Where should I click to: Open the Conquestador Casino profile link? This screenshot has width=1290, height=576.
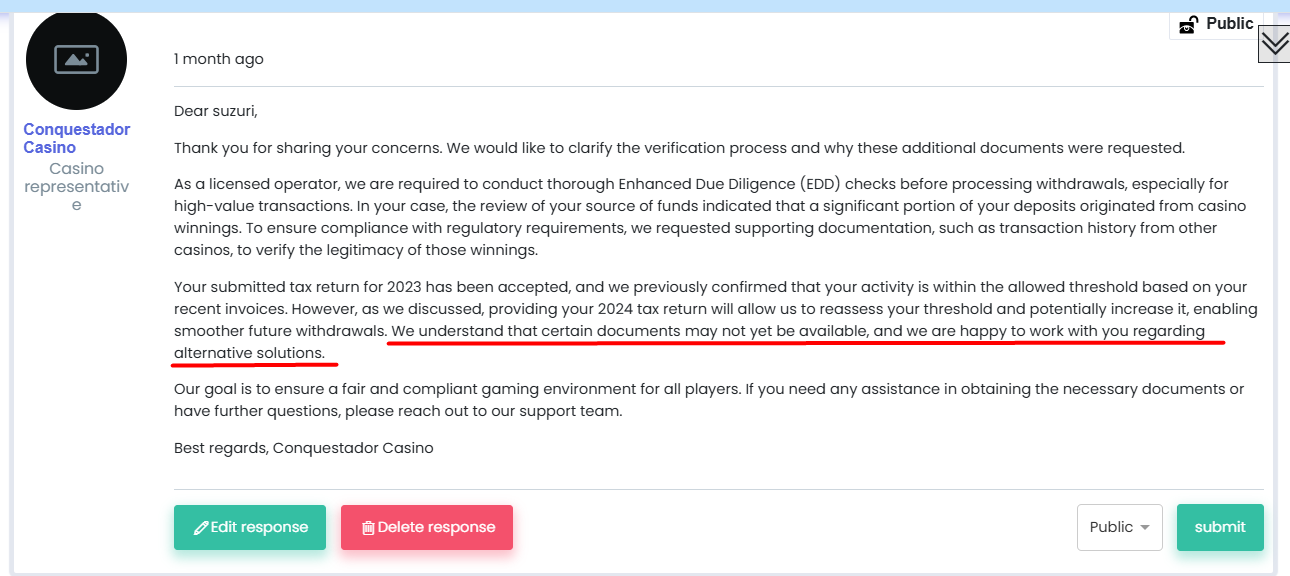pyautogui.click(x=77, y=138)
